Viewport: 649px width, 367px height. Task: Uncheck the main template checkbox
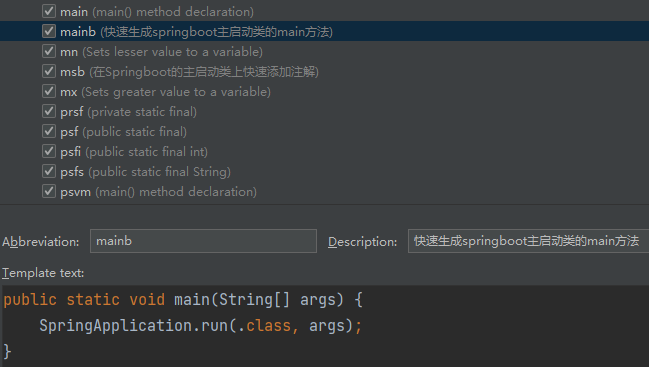[49, 11]
